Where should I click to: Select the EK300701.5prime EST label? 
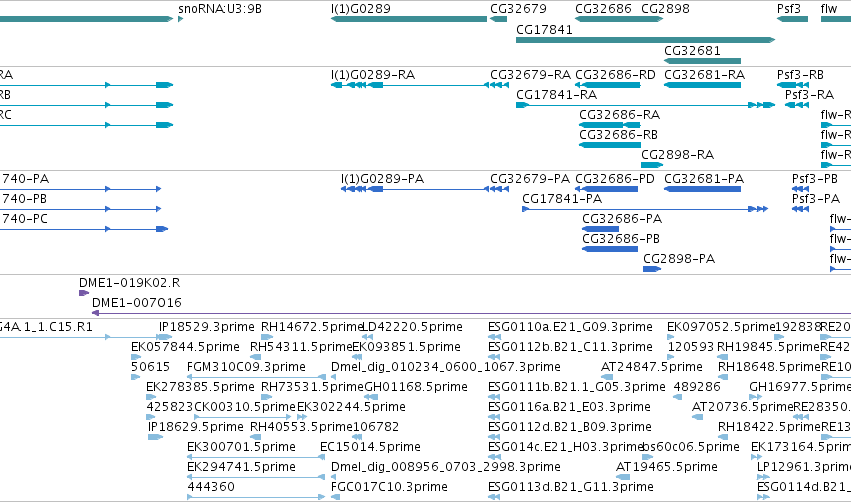pos(242,447)
